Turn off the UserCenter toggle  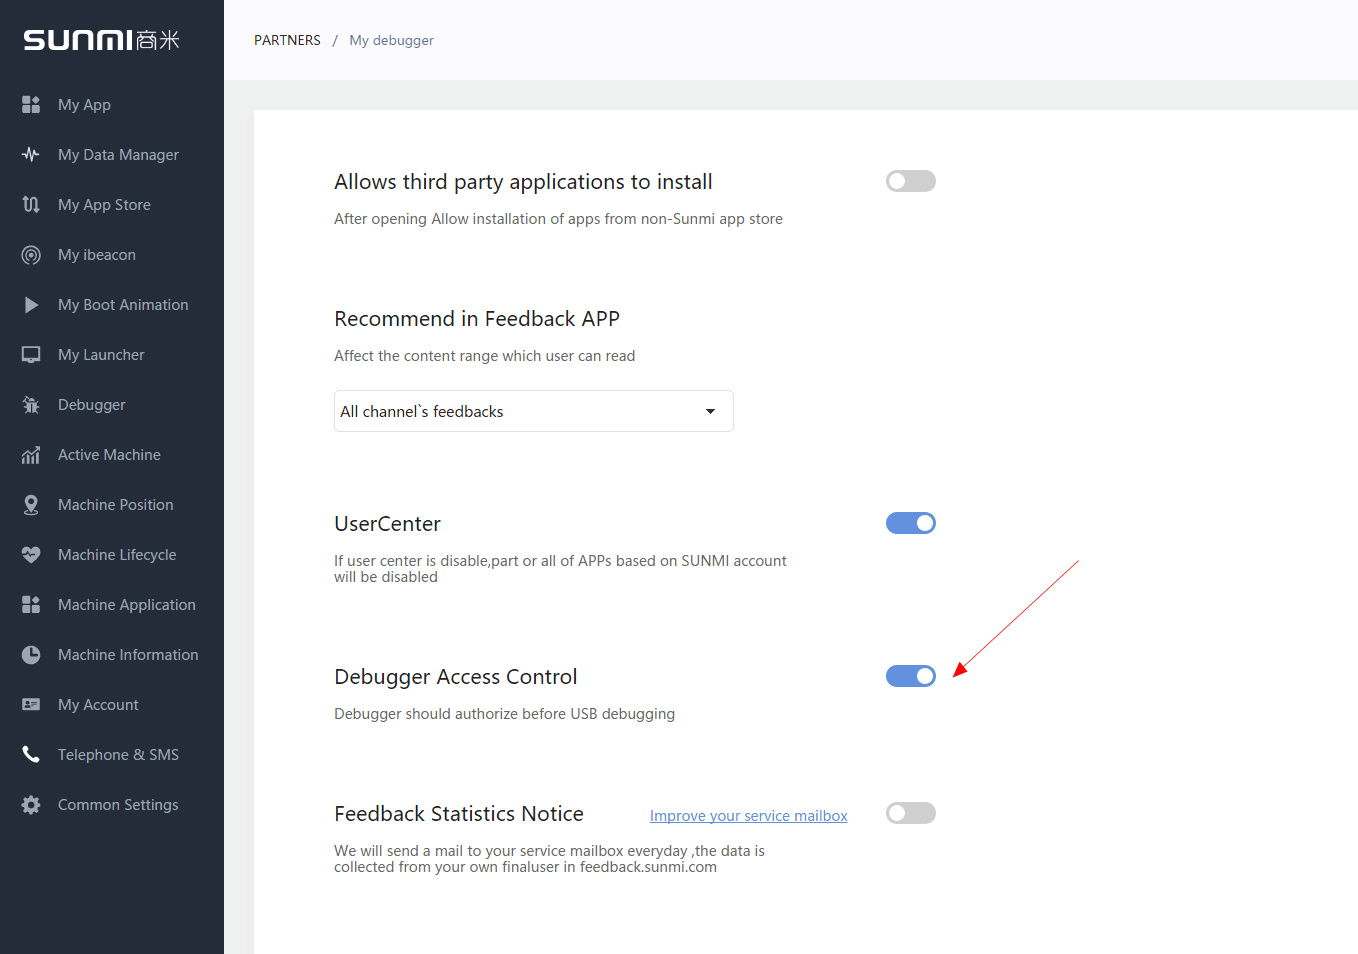(911, 523)
